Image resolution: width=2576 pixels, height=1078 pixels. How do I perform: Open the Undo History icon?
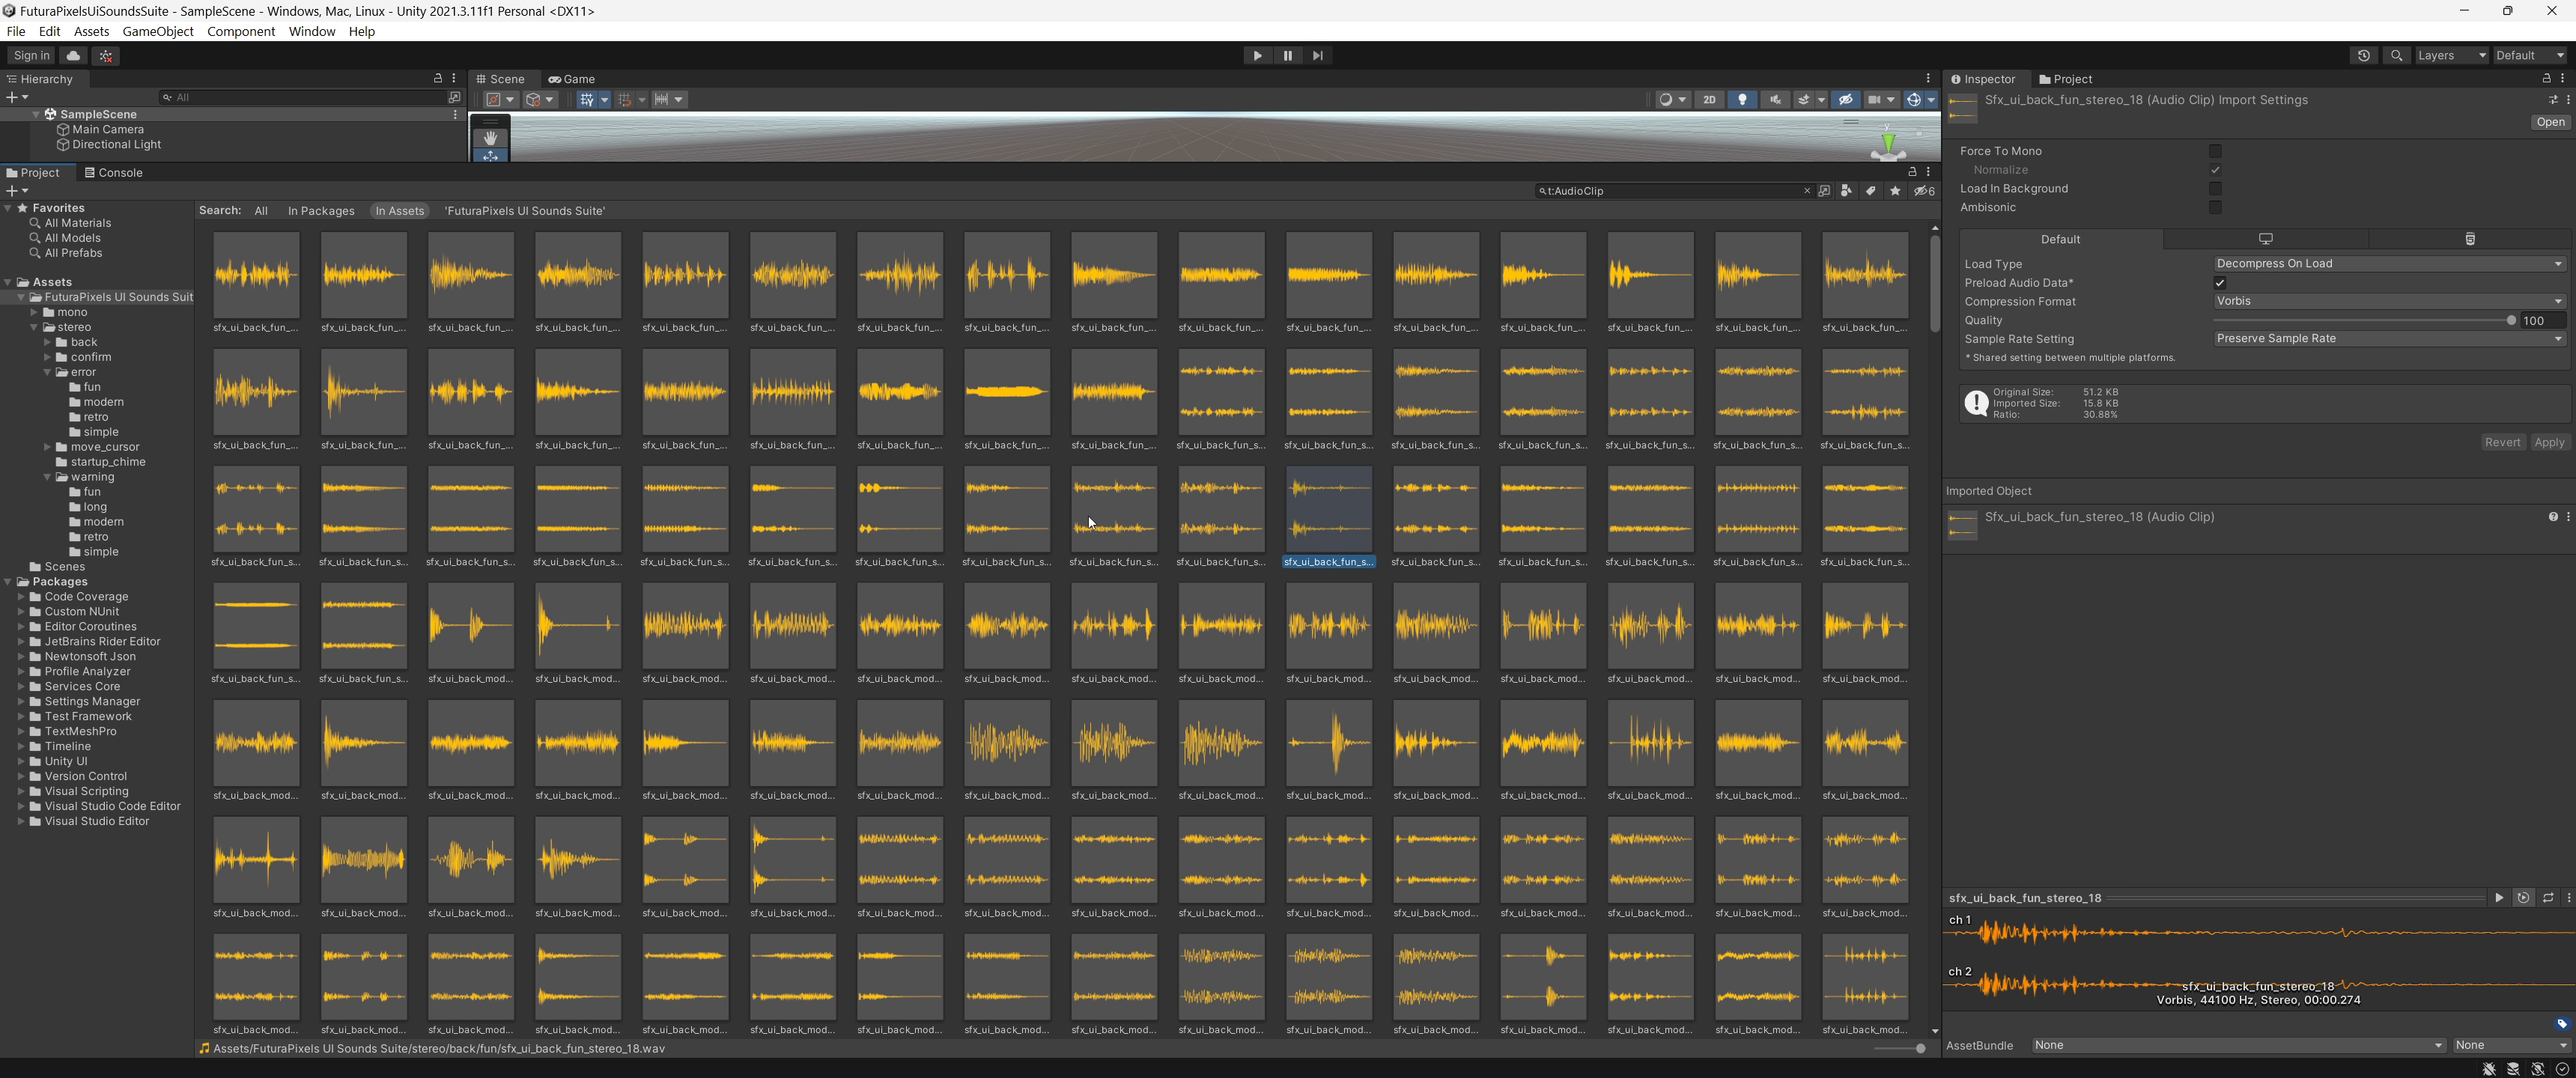[x=2364, y=56]
